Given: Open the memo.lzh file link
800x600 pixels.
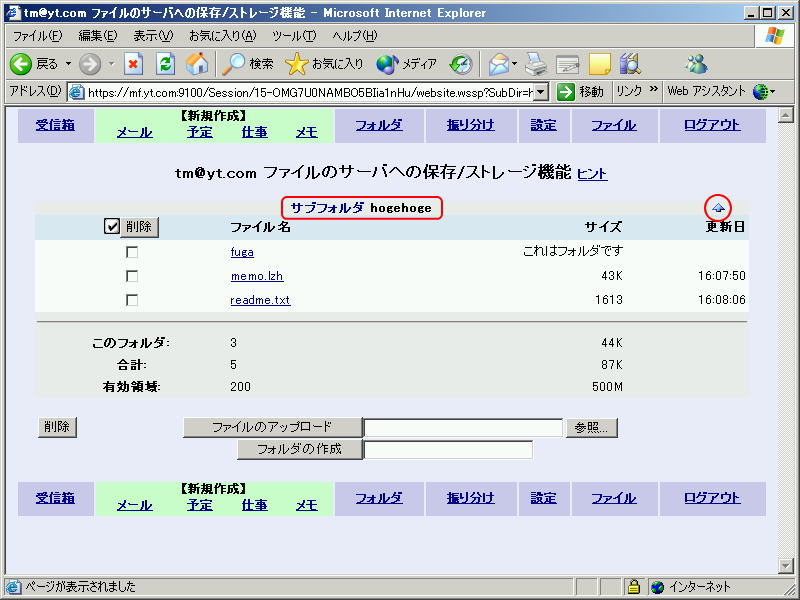Looking at the screenshot, I should (250, 276).
